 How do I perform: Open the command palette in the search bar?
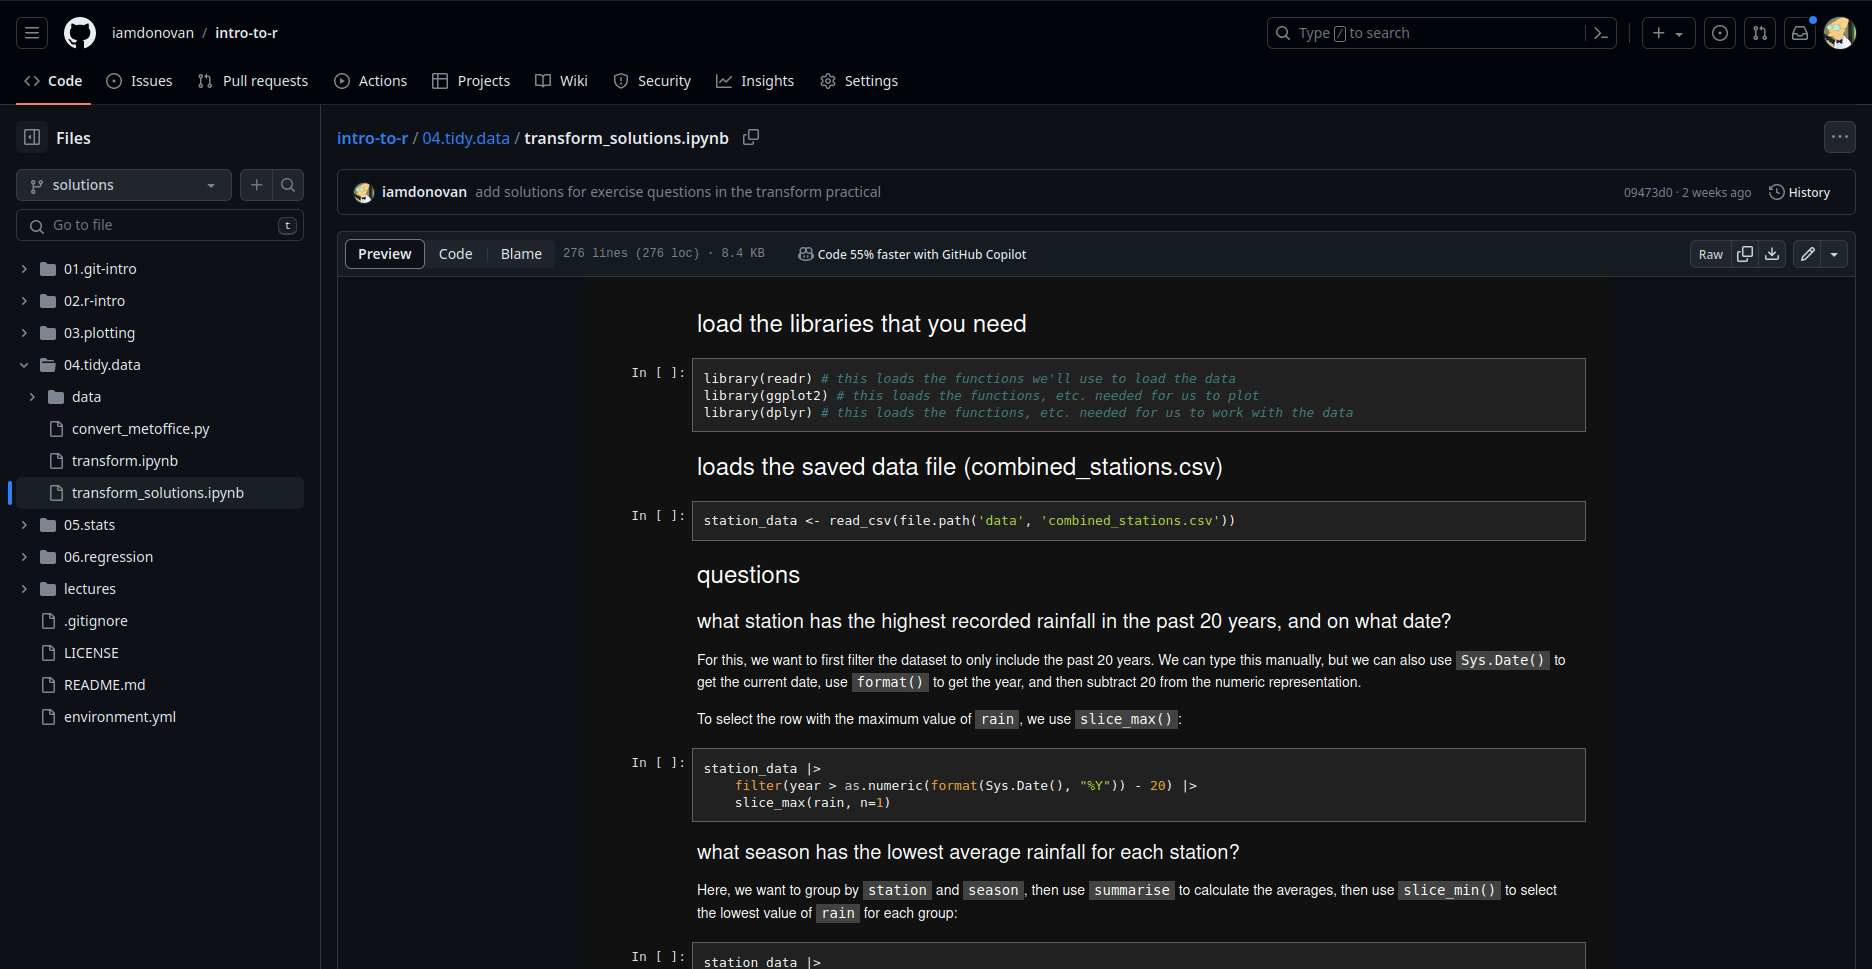coord(1600,33)
